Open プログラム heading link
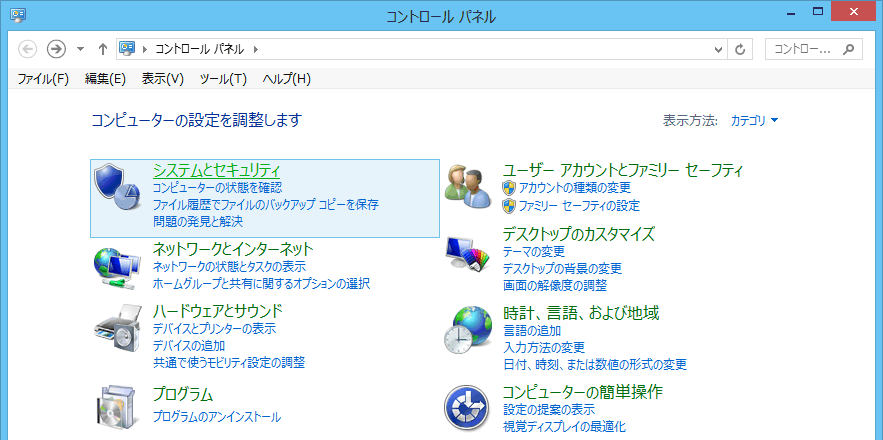883x440 pixels. click(183, 394)
